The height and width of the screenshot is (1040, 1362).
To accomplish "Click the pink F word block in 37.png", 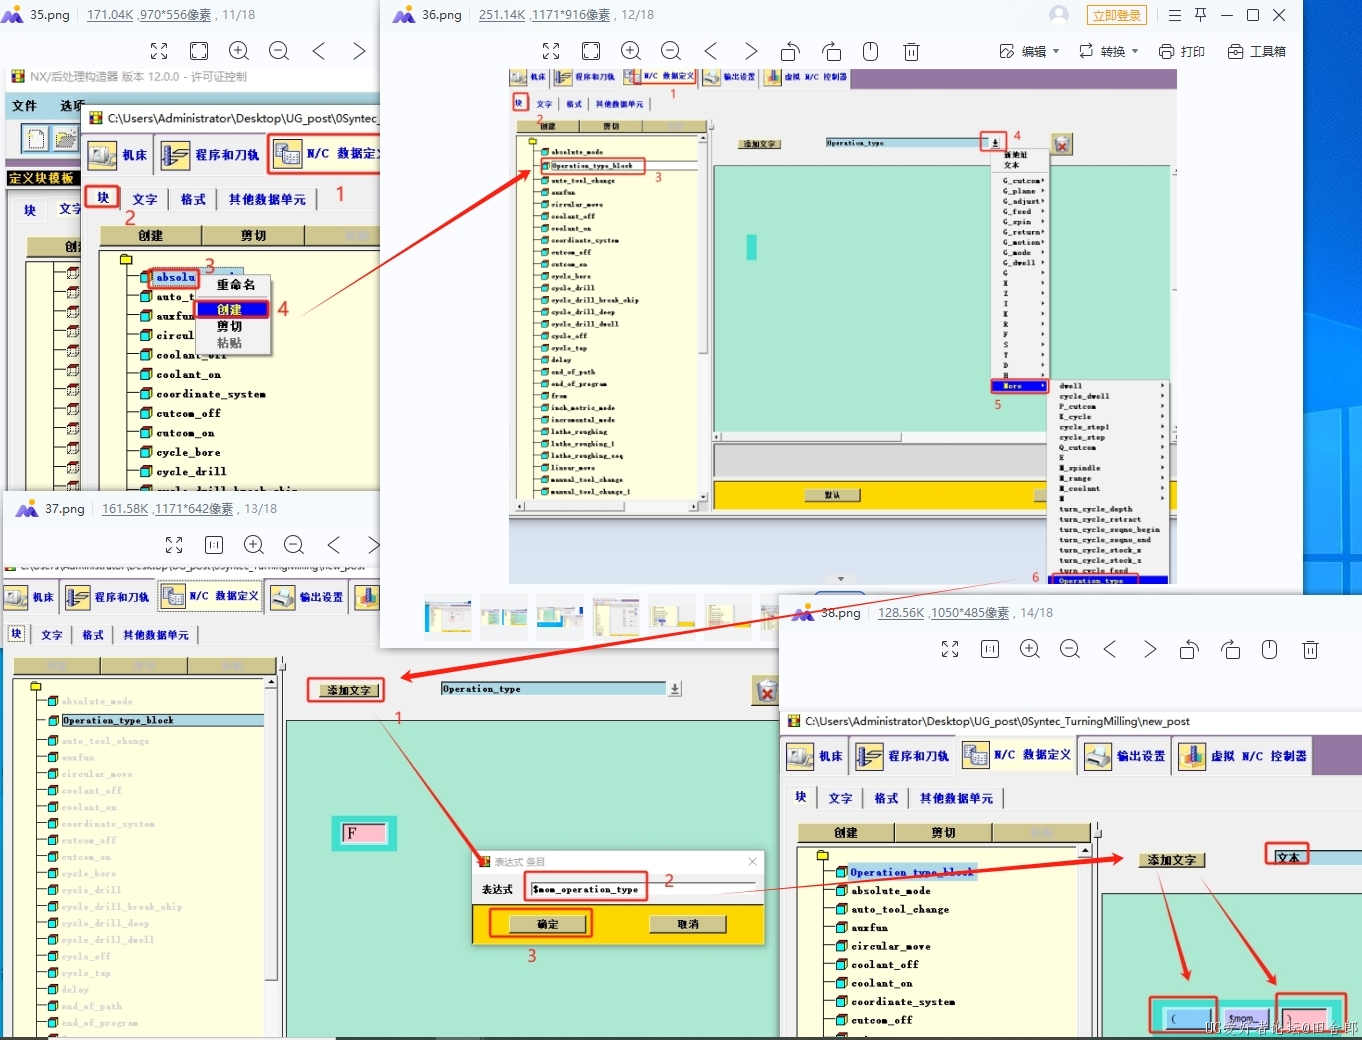I will tap(365, 833).
